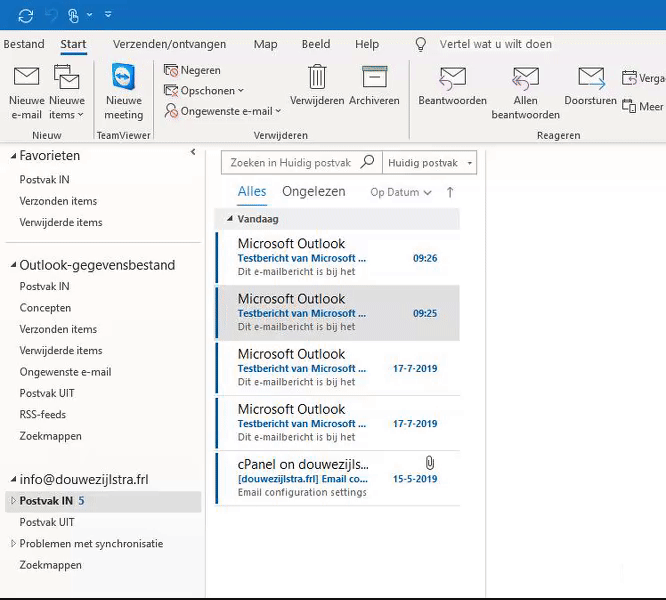Toggle Touch/Mouse mode icon
The width and height of the screenshot is (666, 600).
coord(73,16)
